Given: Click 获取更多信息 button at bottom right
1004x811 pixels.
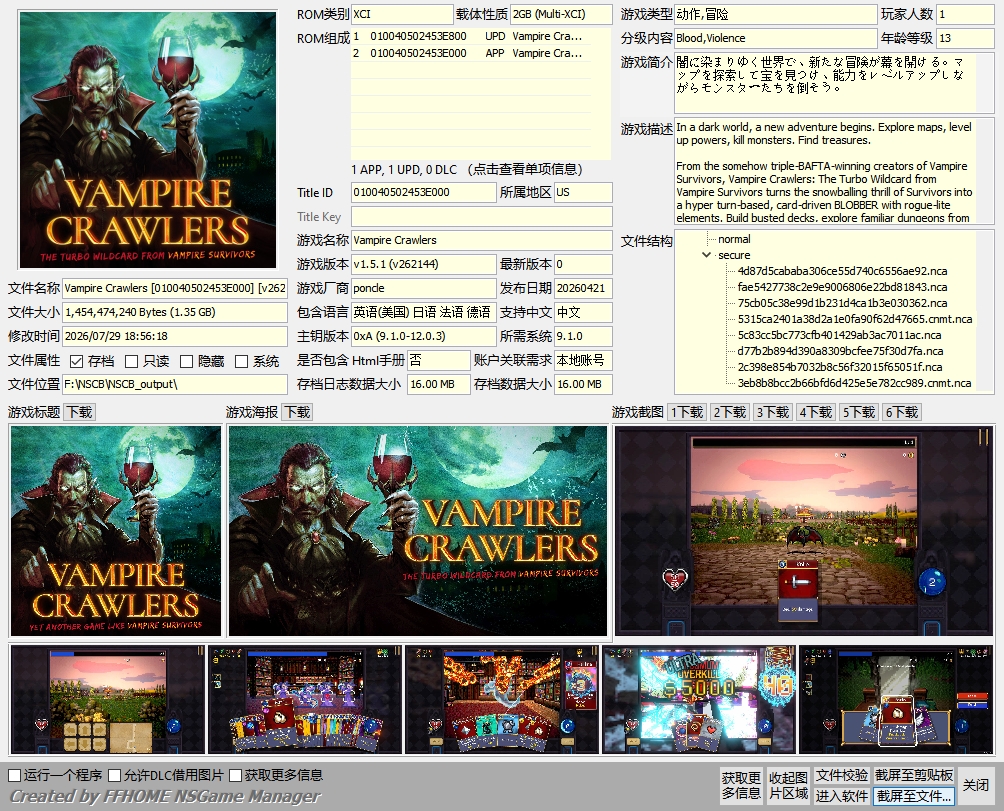Looking at the screenshot, I should click(741, 785).
